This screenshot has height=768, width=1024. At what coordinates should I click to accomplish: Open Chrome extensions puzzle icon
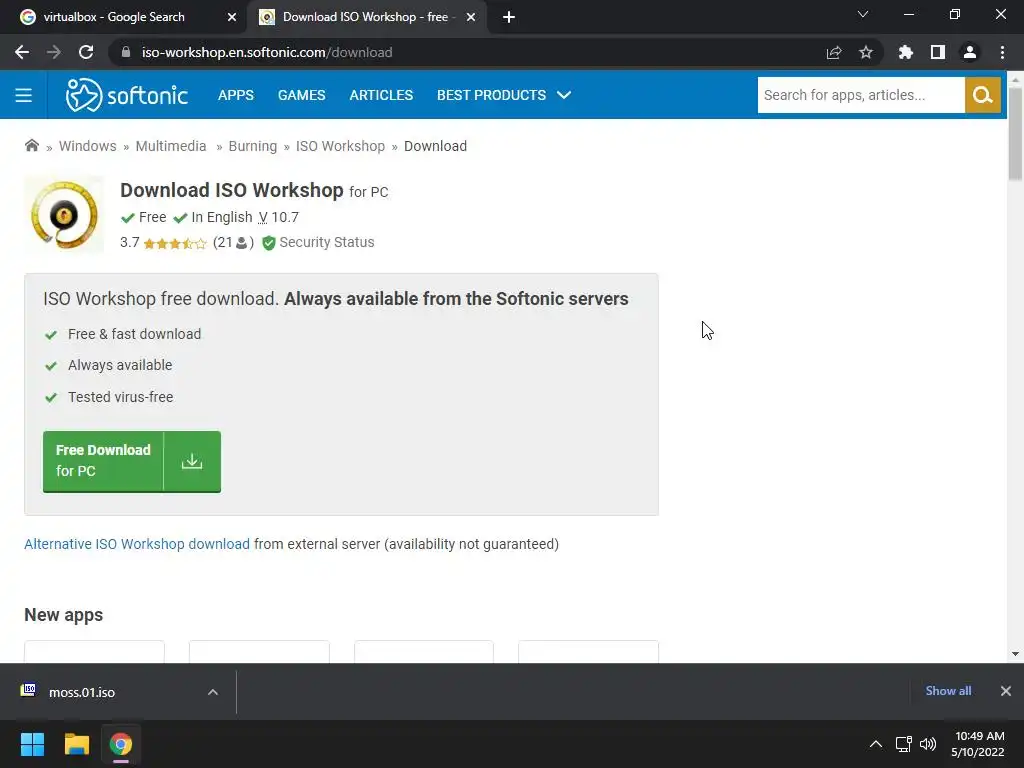point(906,52)
